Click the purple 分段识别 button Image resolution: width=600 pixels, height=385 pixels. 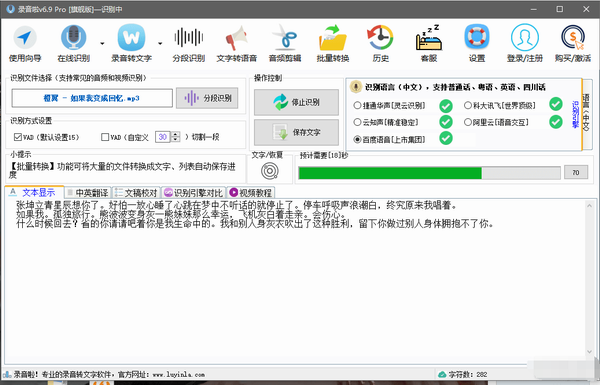pyautogui.click(x=207, y=98)
